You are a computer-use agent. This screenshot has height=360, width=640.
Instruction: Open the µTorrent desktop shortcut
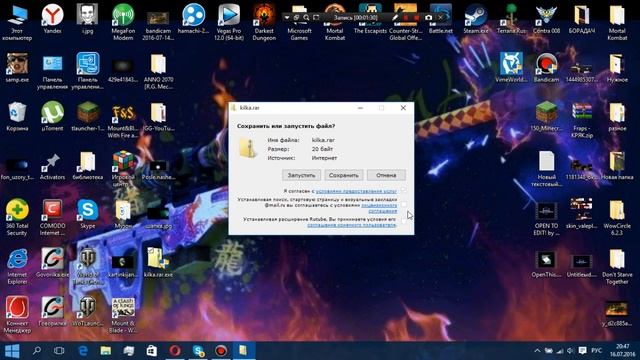pos(52,117)
